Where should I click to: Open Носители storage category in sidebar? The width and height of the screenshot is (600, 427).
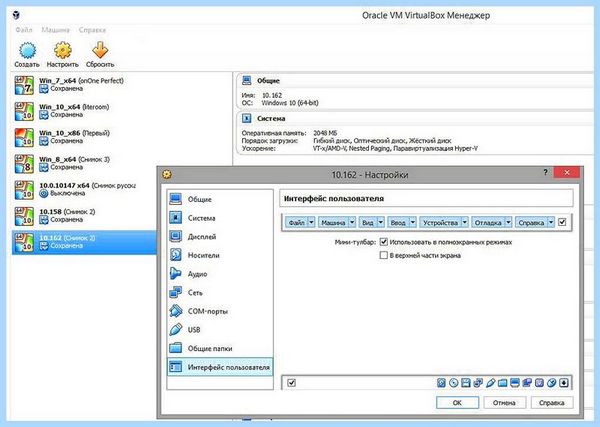tap(220, 255)
